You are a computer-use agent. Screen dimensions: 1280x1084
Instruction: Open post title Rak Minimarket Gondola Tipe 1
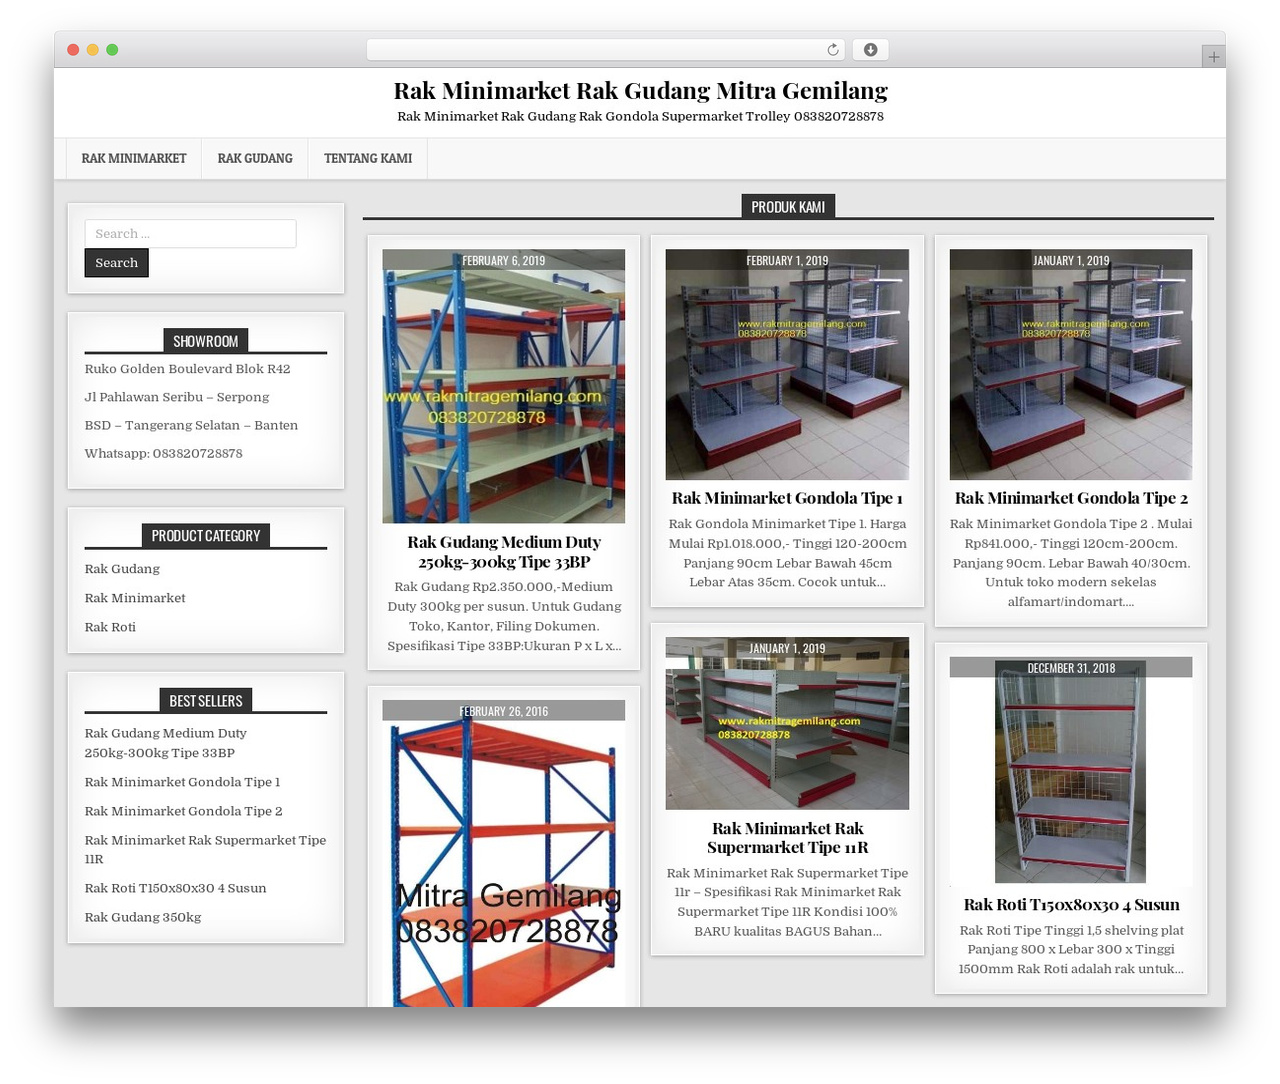[x=787, y=498]
